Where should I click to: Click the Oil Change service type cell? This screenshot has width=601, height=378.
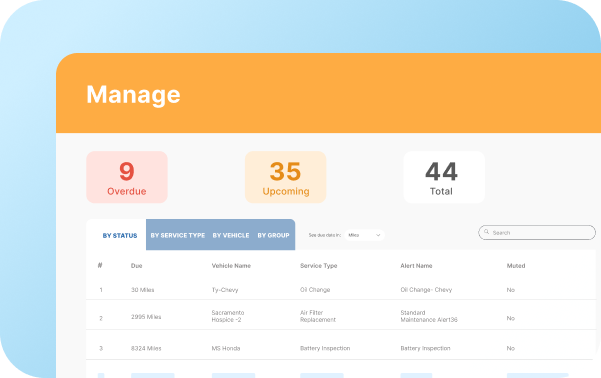pyautogui.click(x=315, y=290)
